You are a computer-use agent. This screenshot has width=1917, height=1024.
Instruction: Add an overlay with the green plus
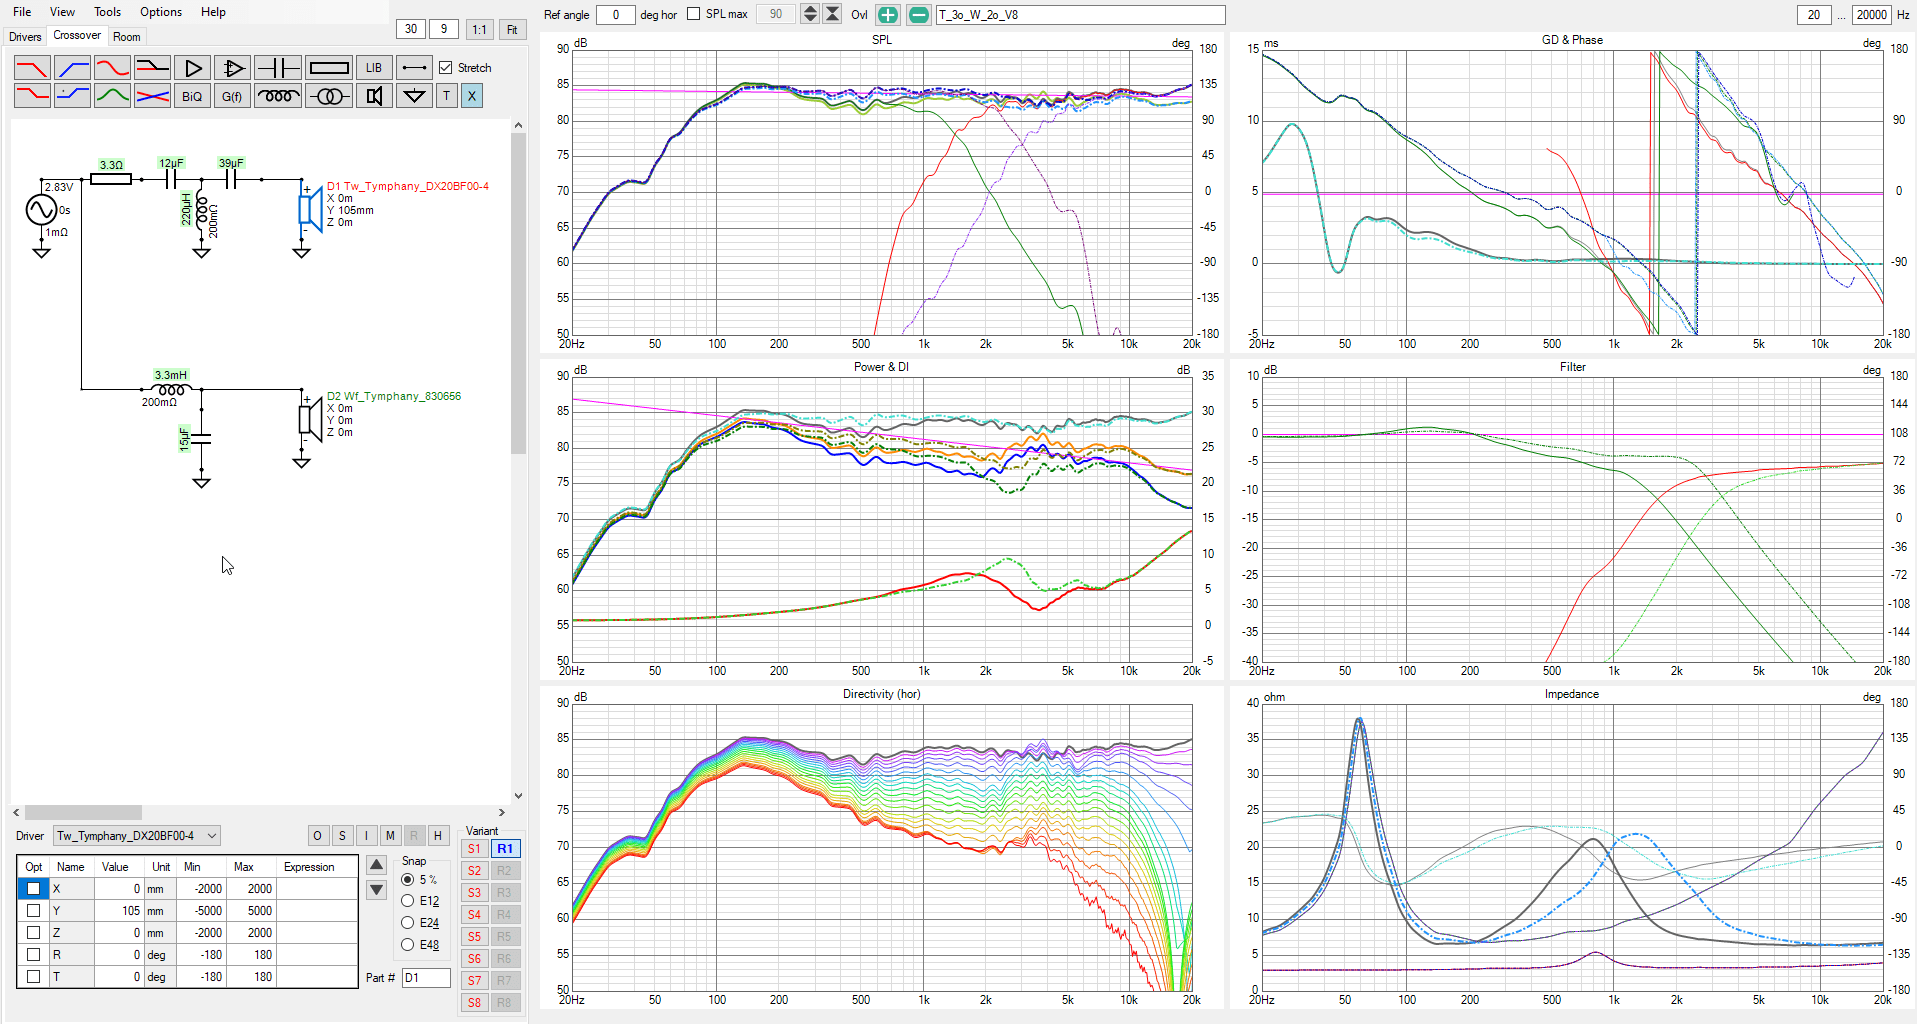887,15
